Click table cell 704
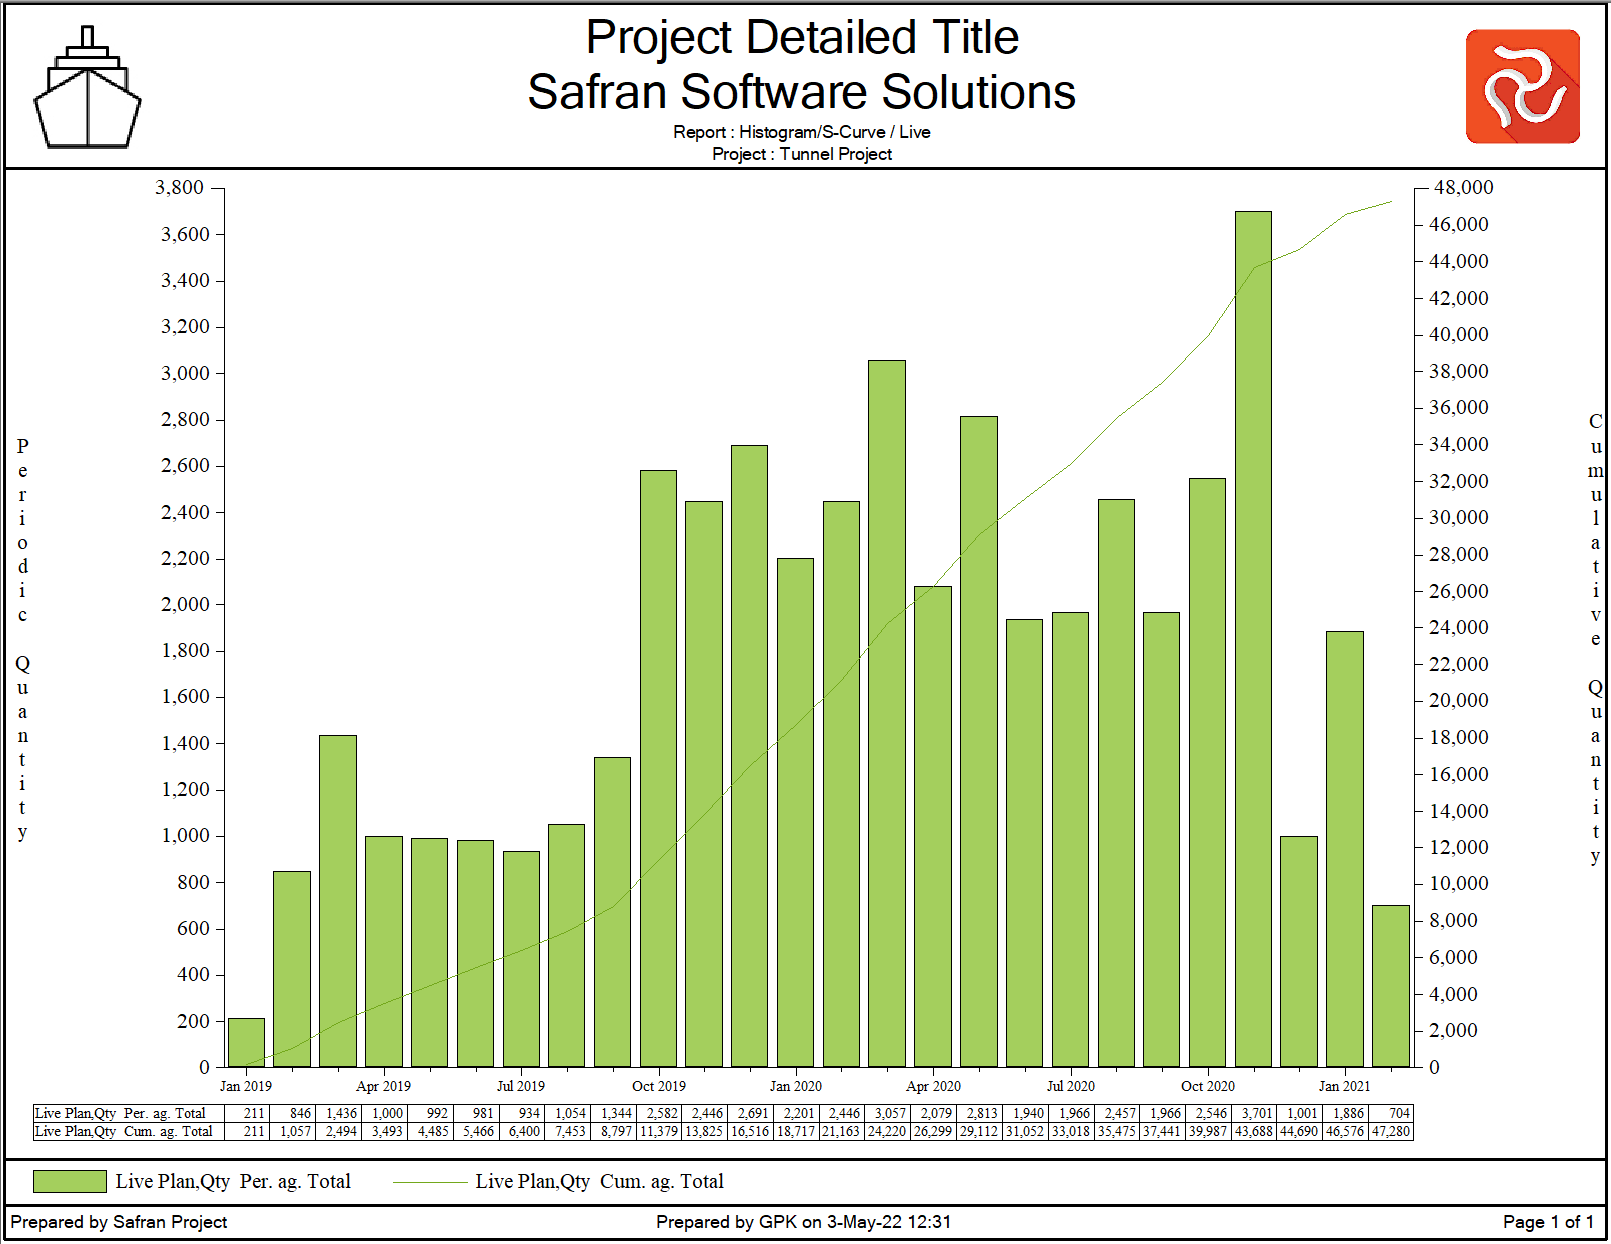Image resolution: width=1611 pixels, height=1244 pixels. coord(1391,1113)
